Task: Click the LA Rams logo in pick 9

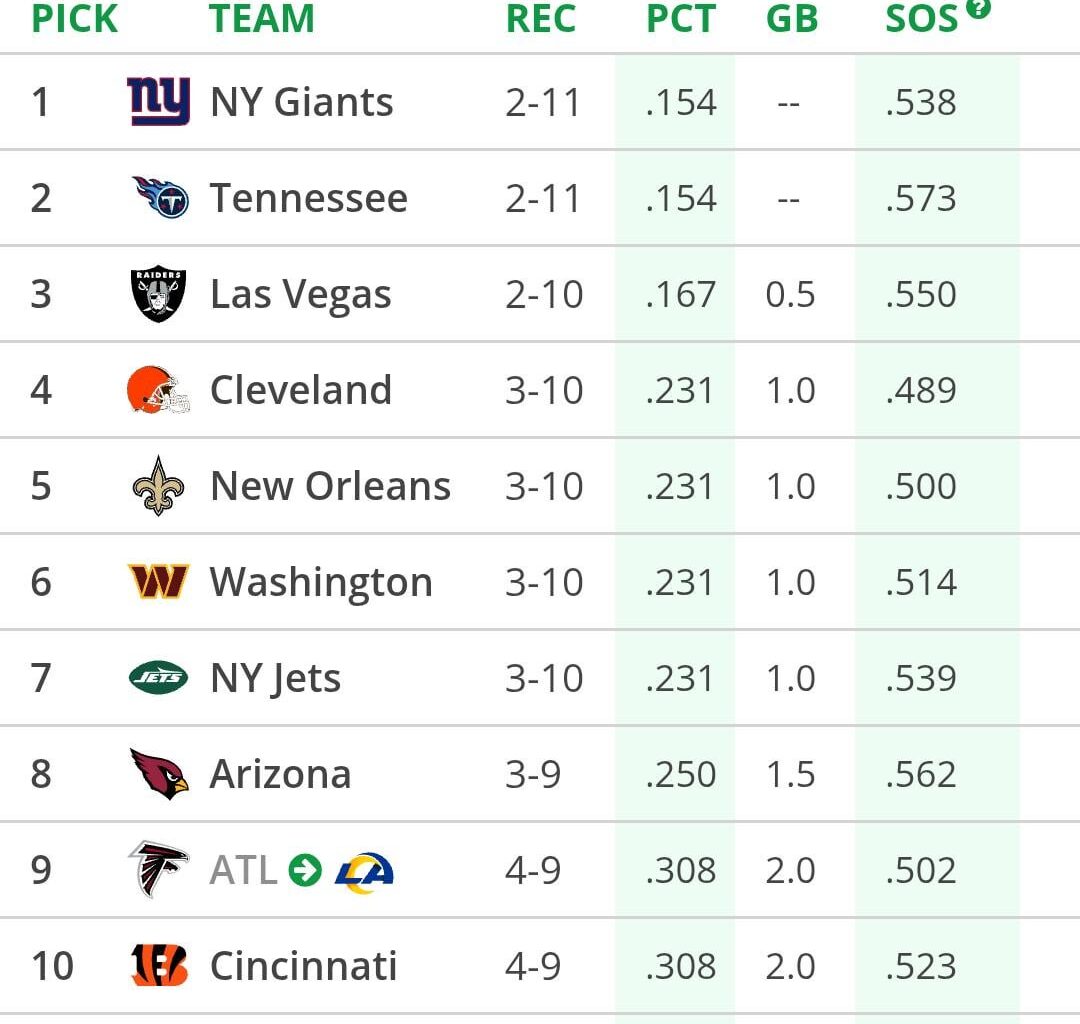Action: click(364, 869)
